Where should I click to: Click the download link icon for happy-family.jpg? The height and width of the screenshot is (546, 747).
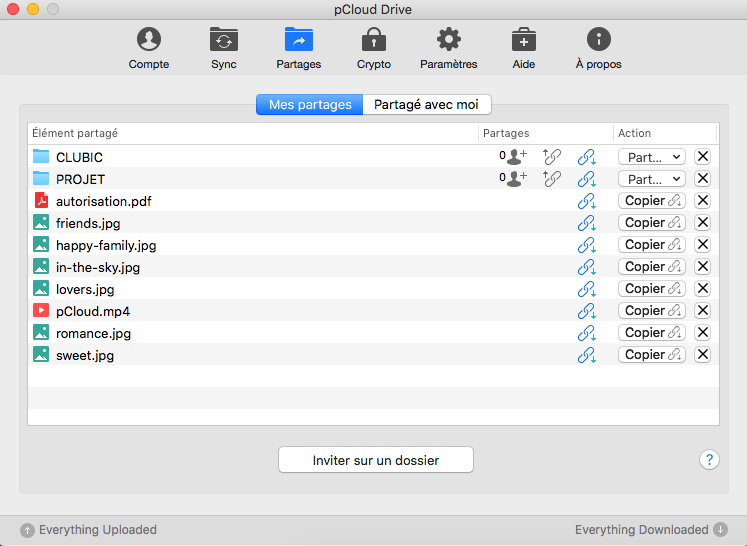(x=587, y=245)
